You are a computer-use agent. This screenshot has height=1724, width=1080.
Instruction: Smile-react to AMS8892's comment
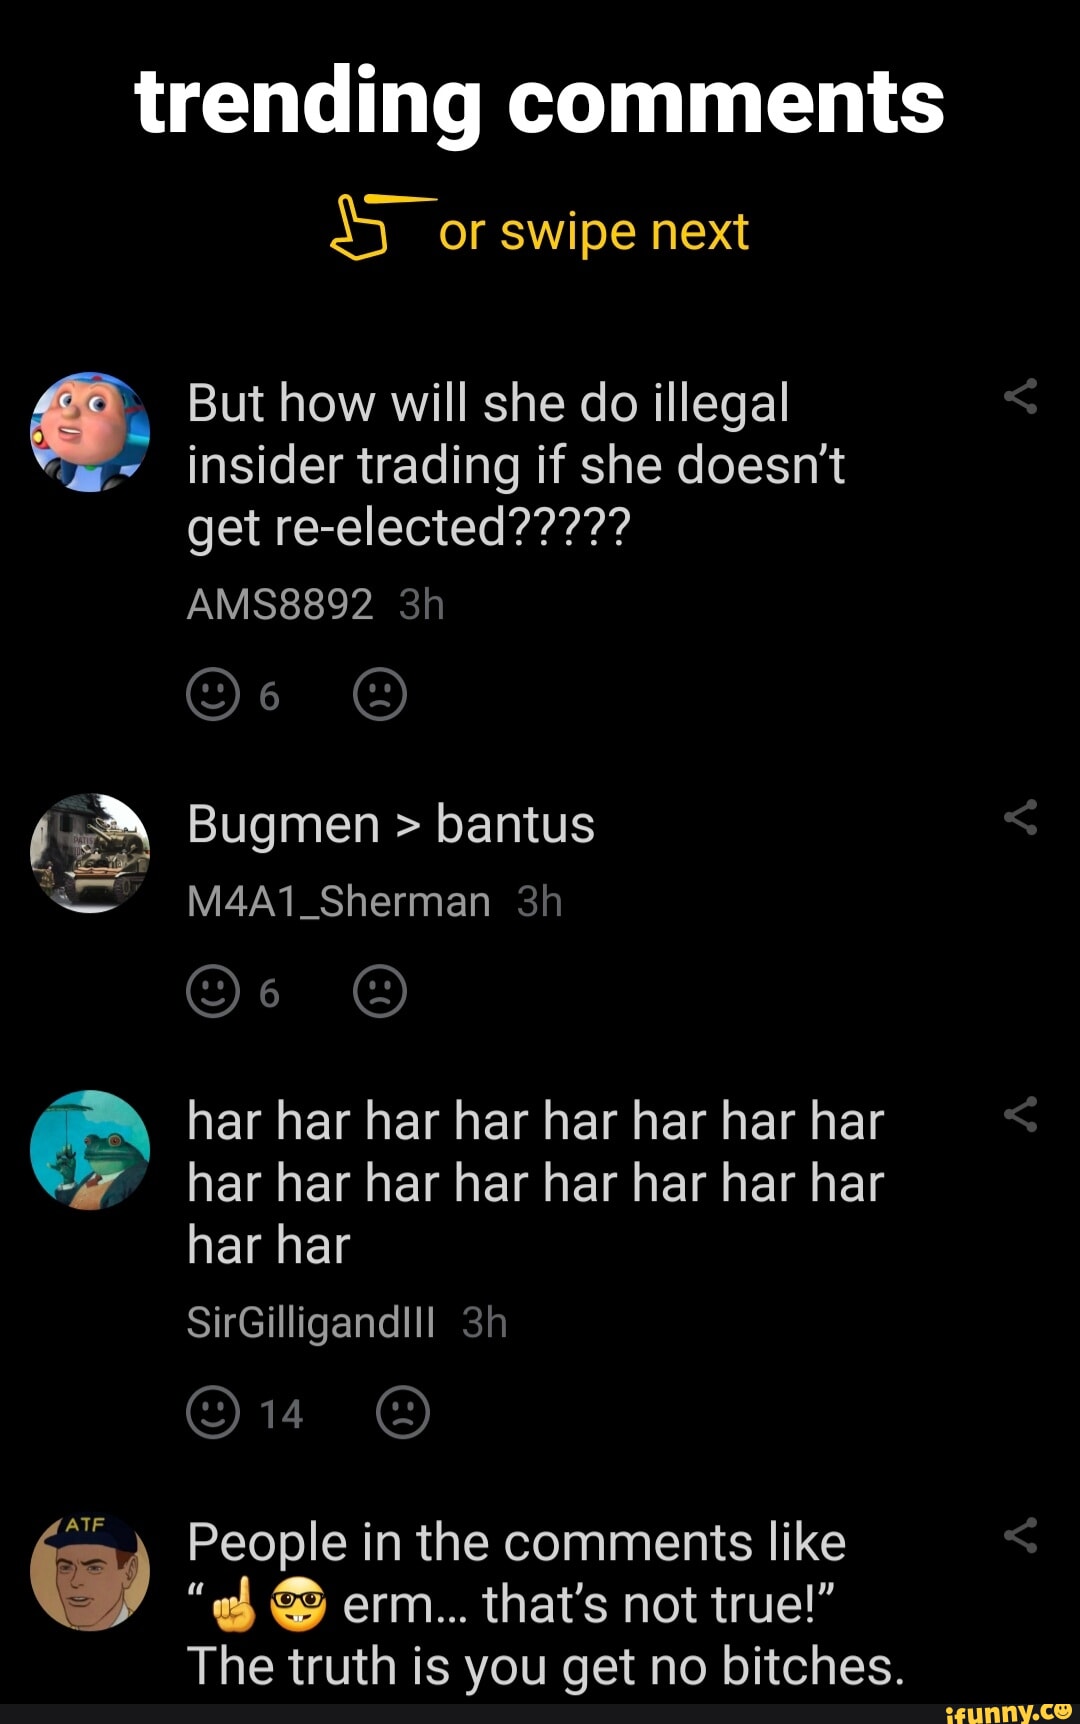(213, 694)
